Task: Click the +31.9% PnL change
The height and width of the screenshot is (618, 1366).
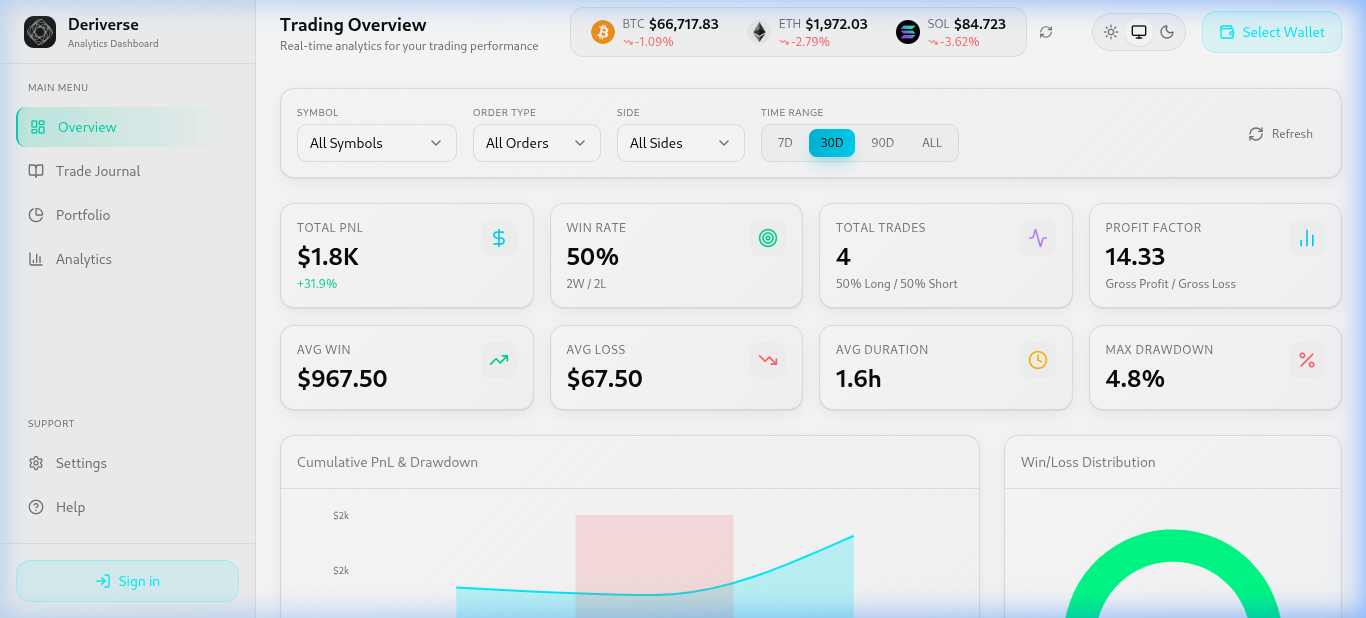Action: coord(317,284)
